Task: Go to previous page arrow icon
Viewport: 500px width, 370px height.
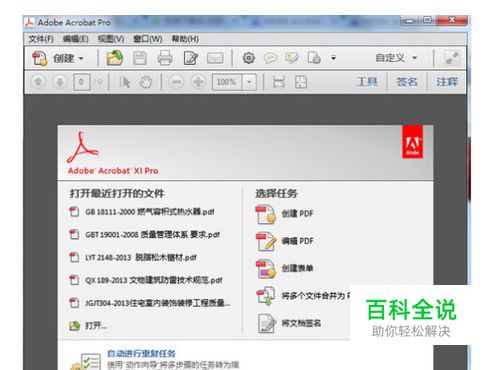Action: click(38, 82)
